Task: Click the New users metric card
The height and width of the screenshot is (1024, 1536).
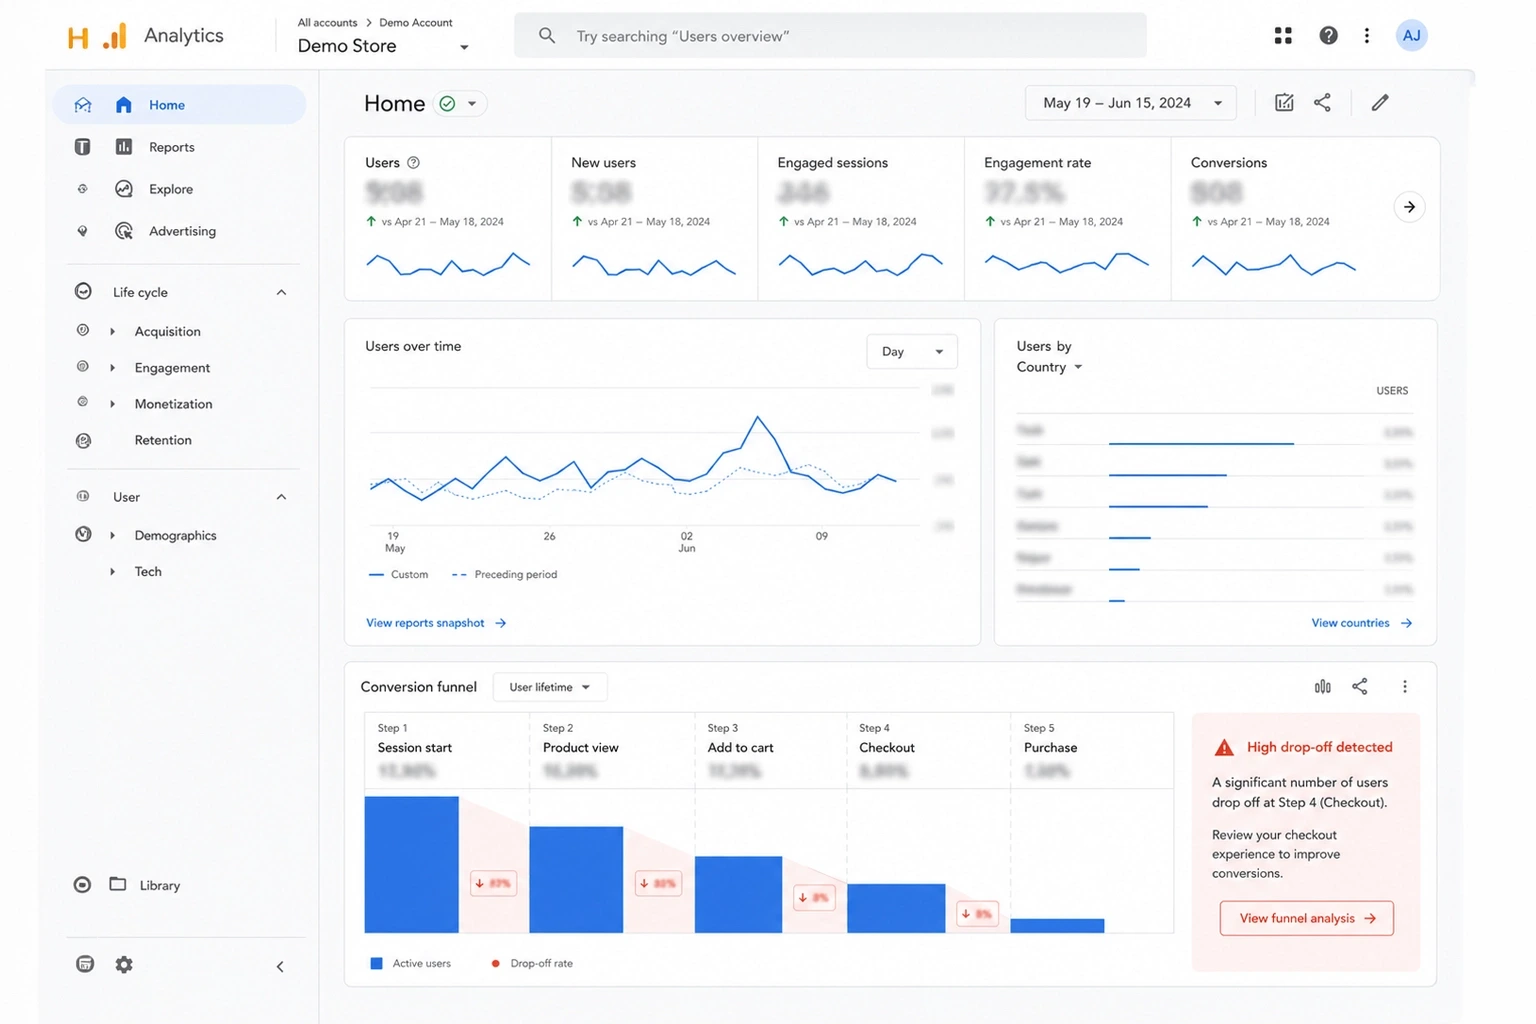Action: pyautogui.click(x=654, y=219)
